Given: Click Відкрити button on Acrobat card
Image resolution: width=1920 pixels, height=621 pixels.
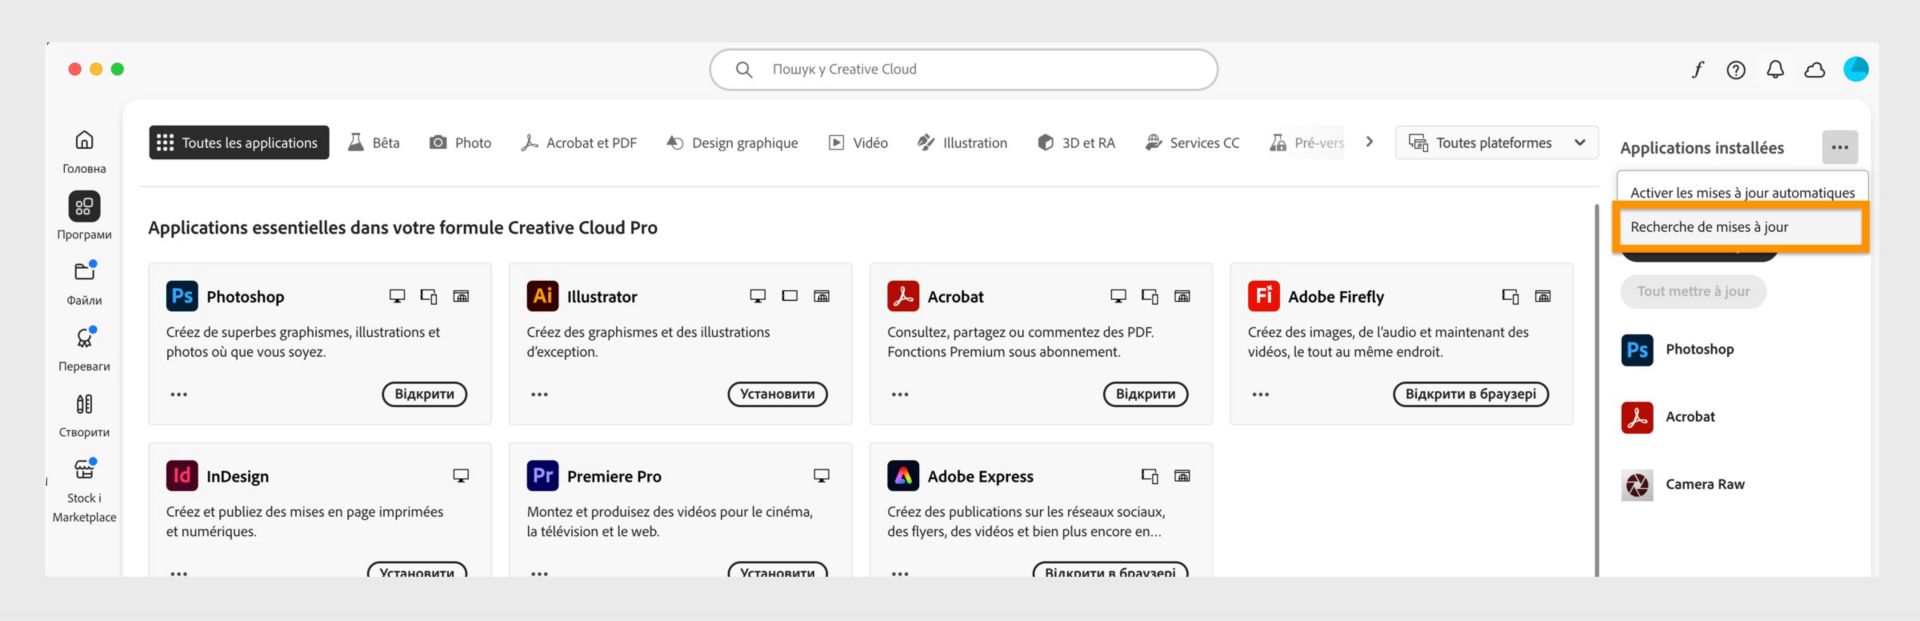Looking at the screenshot, I should coord(1145,394).
